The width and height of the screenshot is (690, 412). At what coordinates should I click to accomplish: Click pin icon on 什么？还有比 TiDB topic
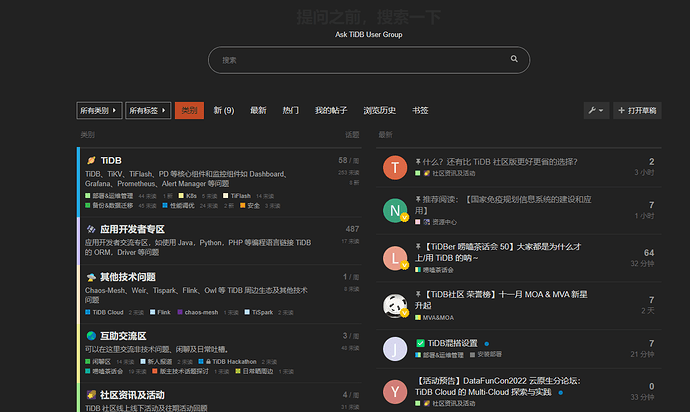point(418,162)
